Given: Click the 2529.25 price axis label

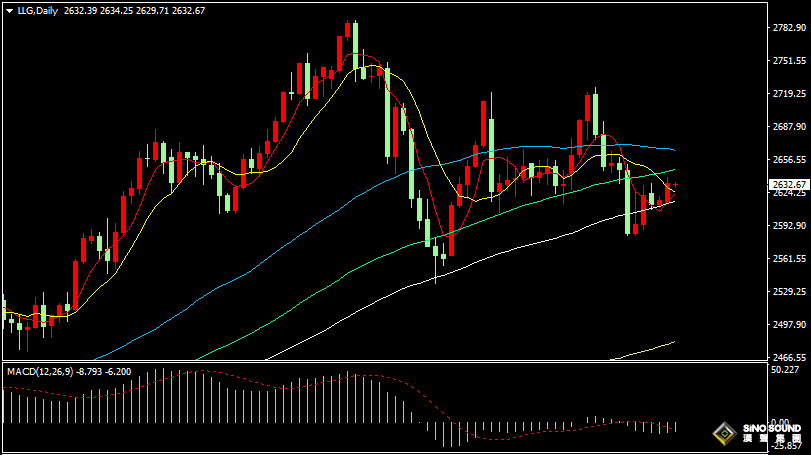Looking at the screenshot, I should point(789,292).
